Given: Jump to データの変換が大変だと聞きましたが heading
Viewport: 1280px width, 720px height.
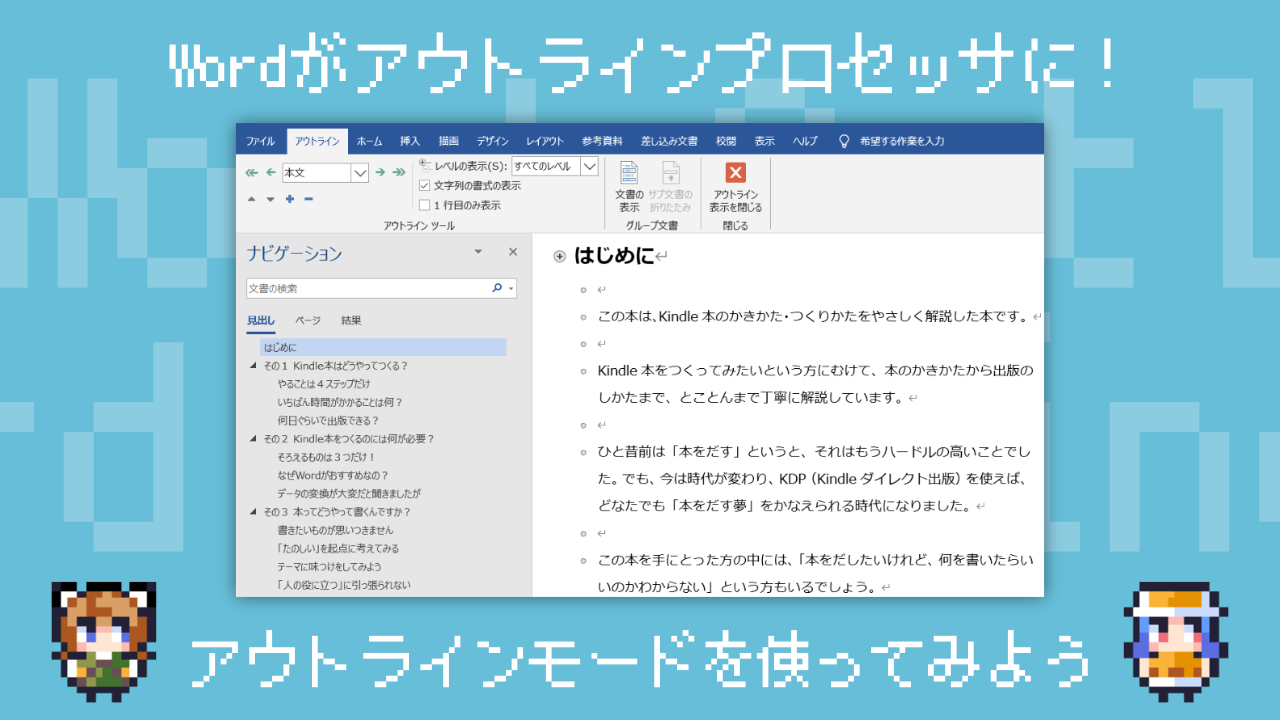Looking at the screenshot, I should 349,493.
